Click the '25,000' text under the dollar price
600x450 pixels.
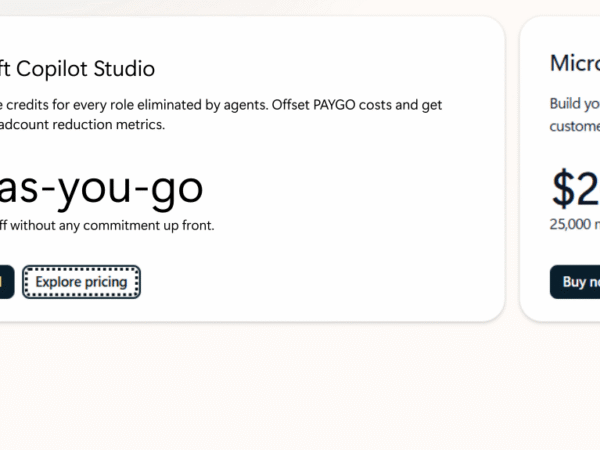(x=572, y=225)
